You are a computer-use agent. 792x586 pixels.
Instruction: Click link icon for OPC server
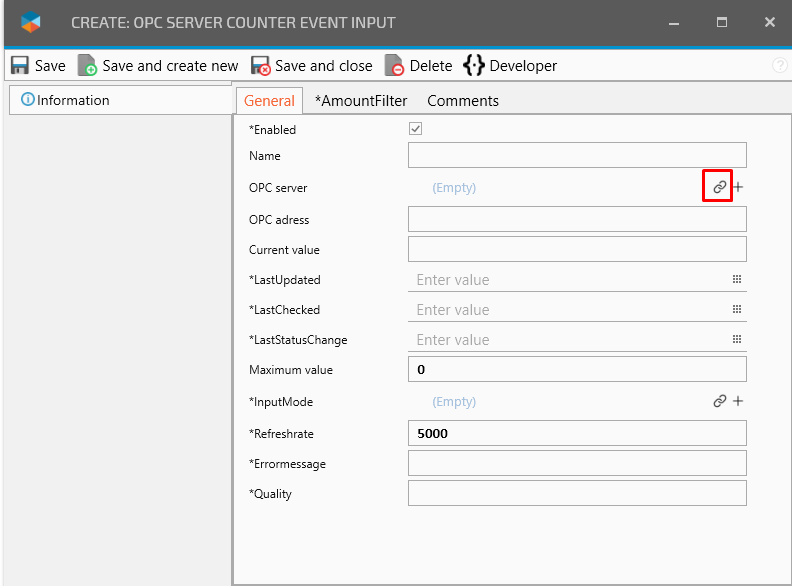coord(719,187)
